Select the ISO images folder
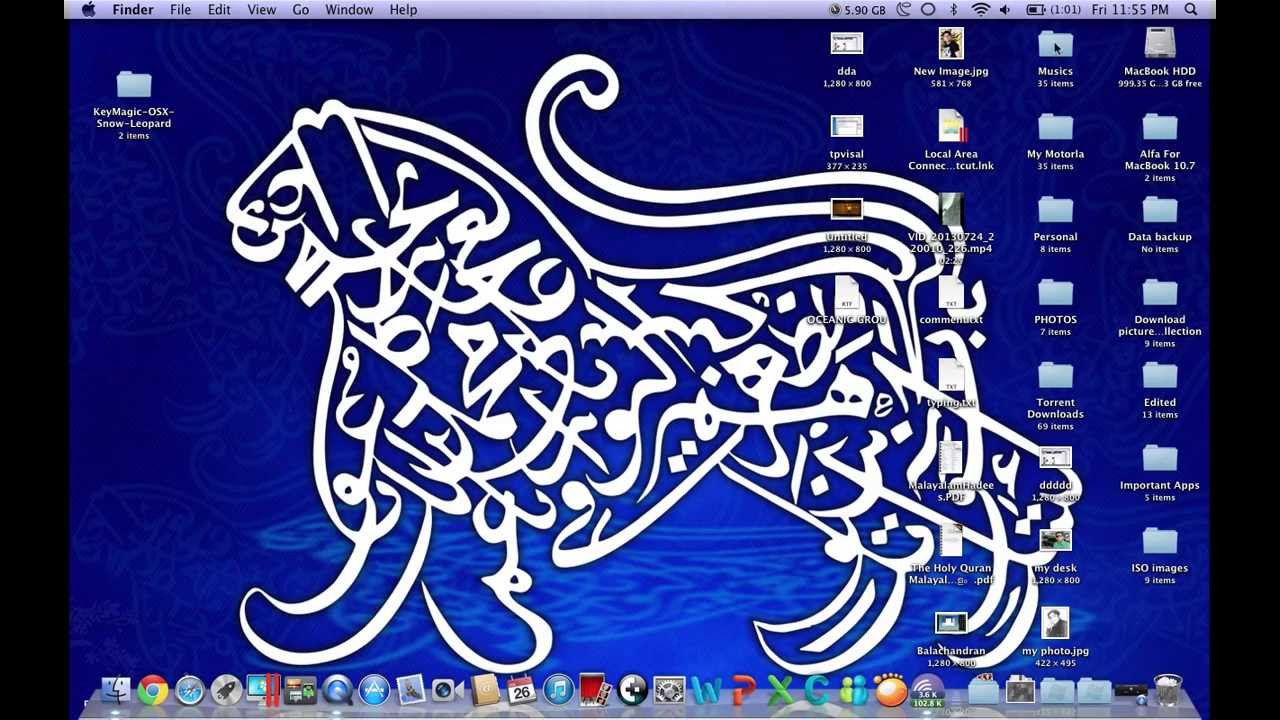Viewport: 1280px width, 720px height. (1160, 543)
